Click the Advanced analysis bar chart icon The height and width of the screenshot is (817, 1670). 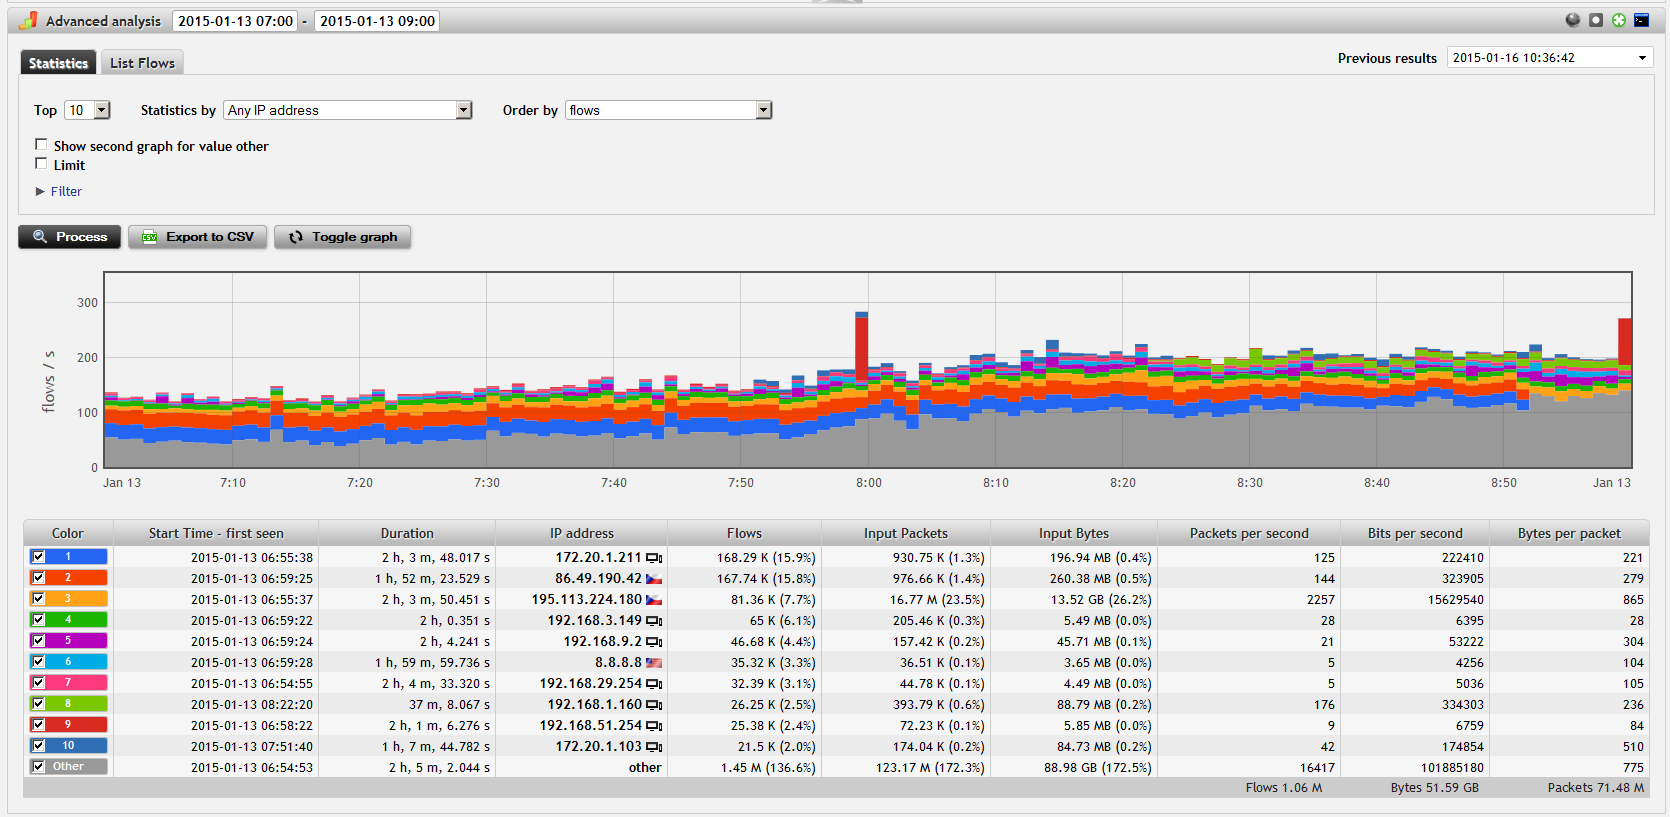pyautogui.click(x=28, y=20)
